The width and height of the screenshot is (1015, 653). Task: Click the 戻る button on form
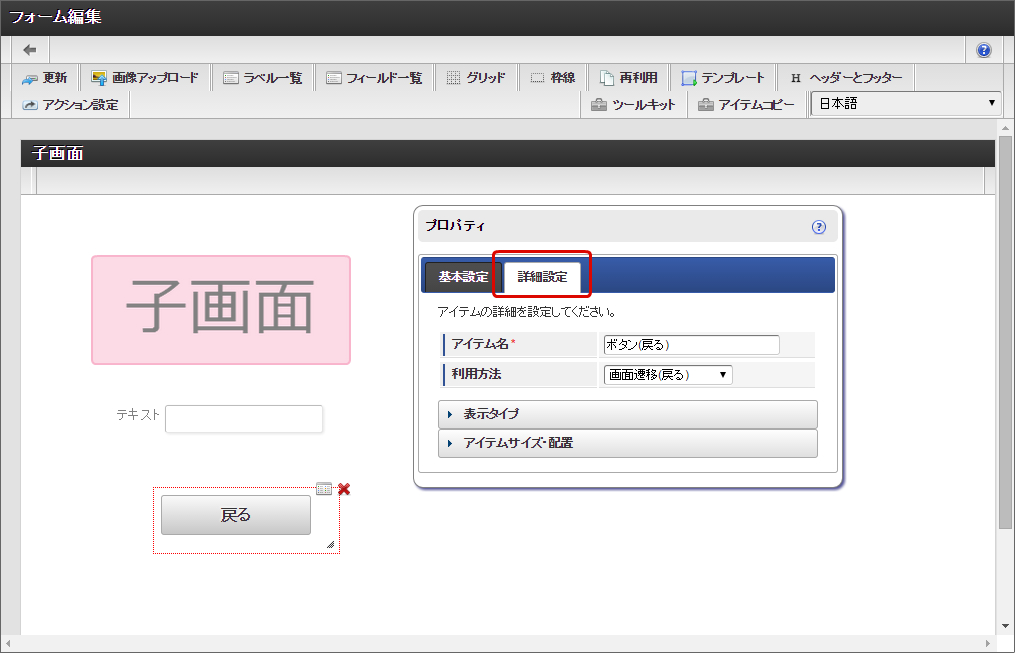pyautogui.click(x=236, y=515)
